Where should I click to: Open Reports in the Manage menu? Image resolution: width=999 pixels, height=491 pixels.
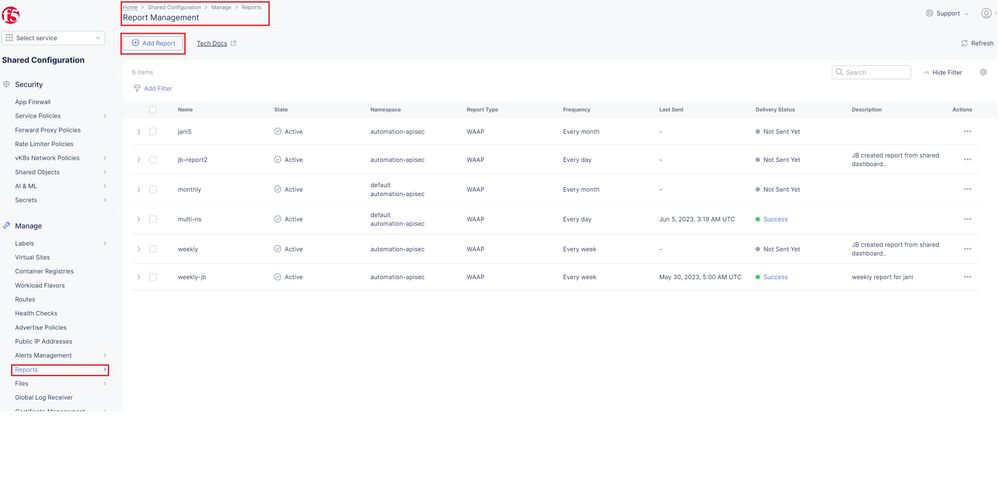(x=60, y=369)
